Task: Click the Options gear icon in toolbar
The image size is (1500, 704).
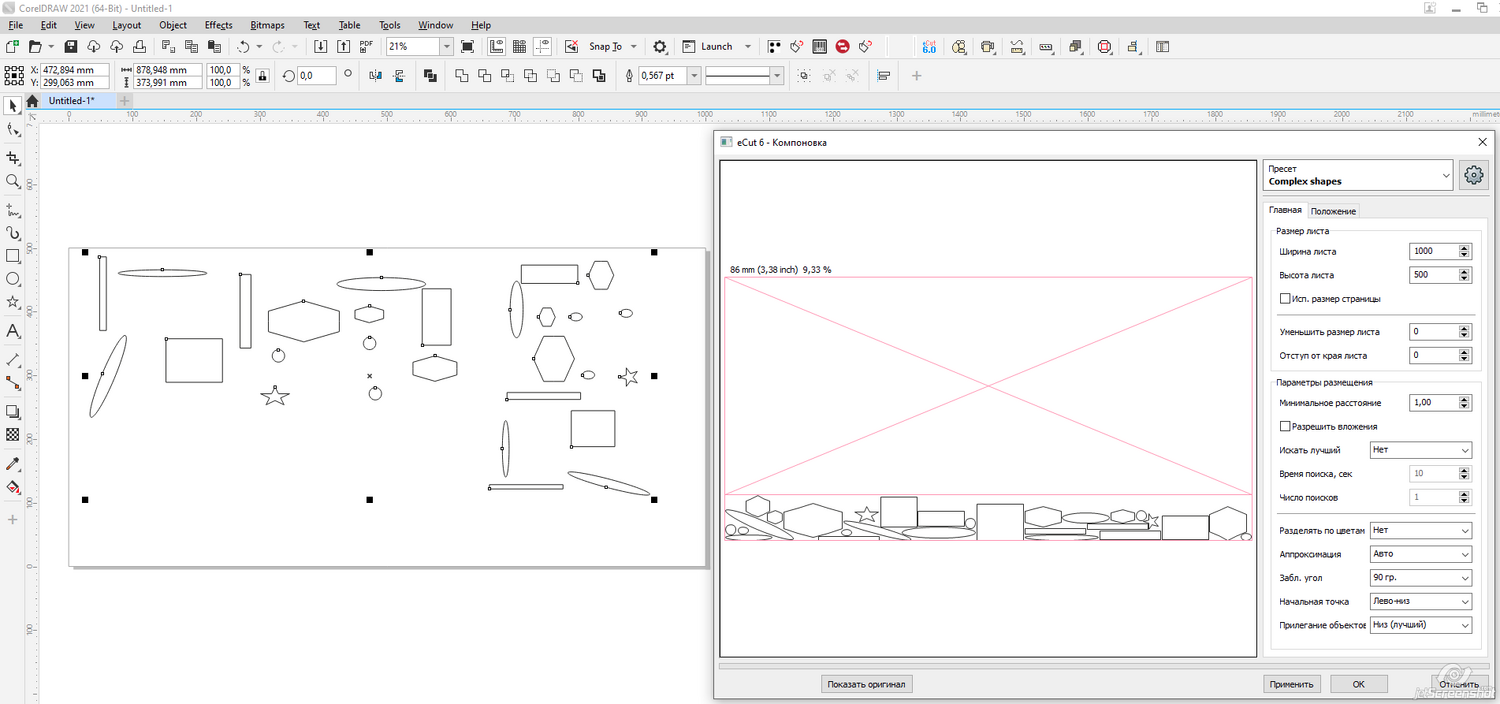Action: coord(660,46)
